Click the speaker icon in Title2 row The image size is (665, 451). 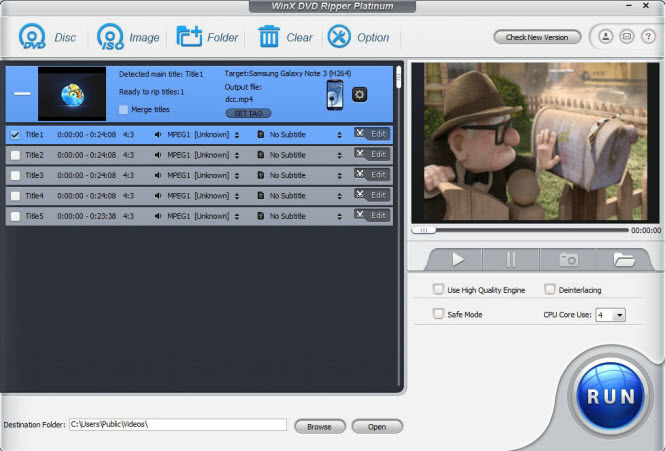pyautogui.click(x=158, y=155)
